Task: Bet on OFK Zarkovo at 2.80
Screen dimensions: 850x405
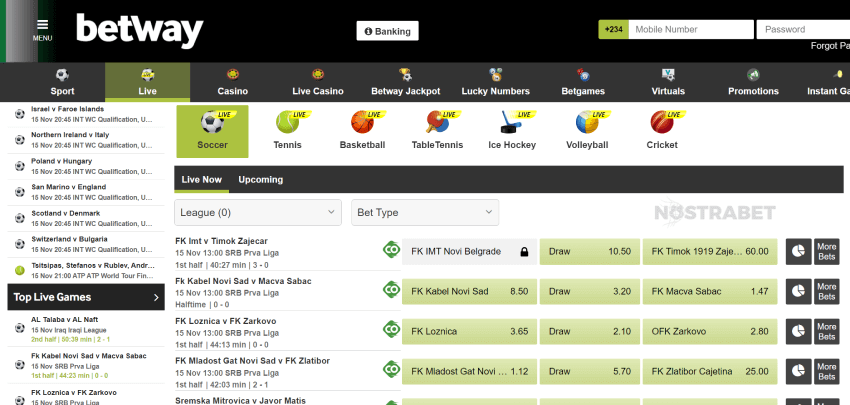Action: [710, 331]
